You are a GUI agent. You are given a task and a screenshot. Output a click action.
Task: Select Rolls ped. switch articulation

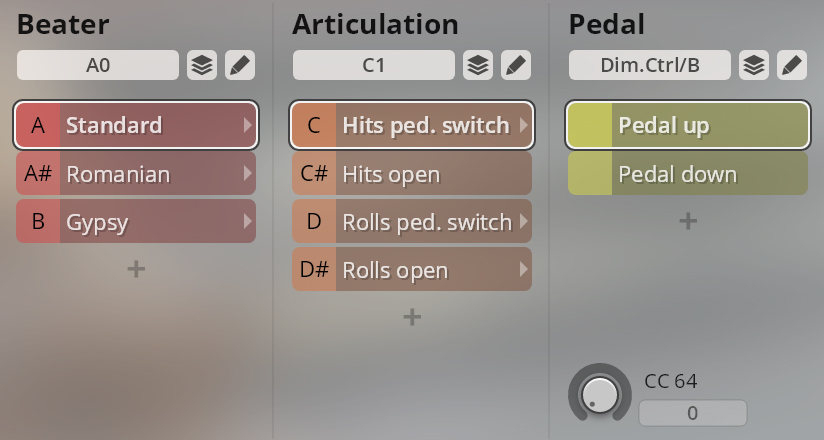pos(412,221)
